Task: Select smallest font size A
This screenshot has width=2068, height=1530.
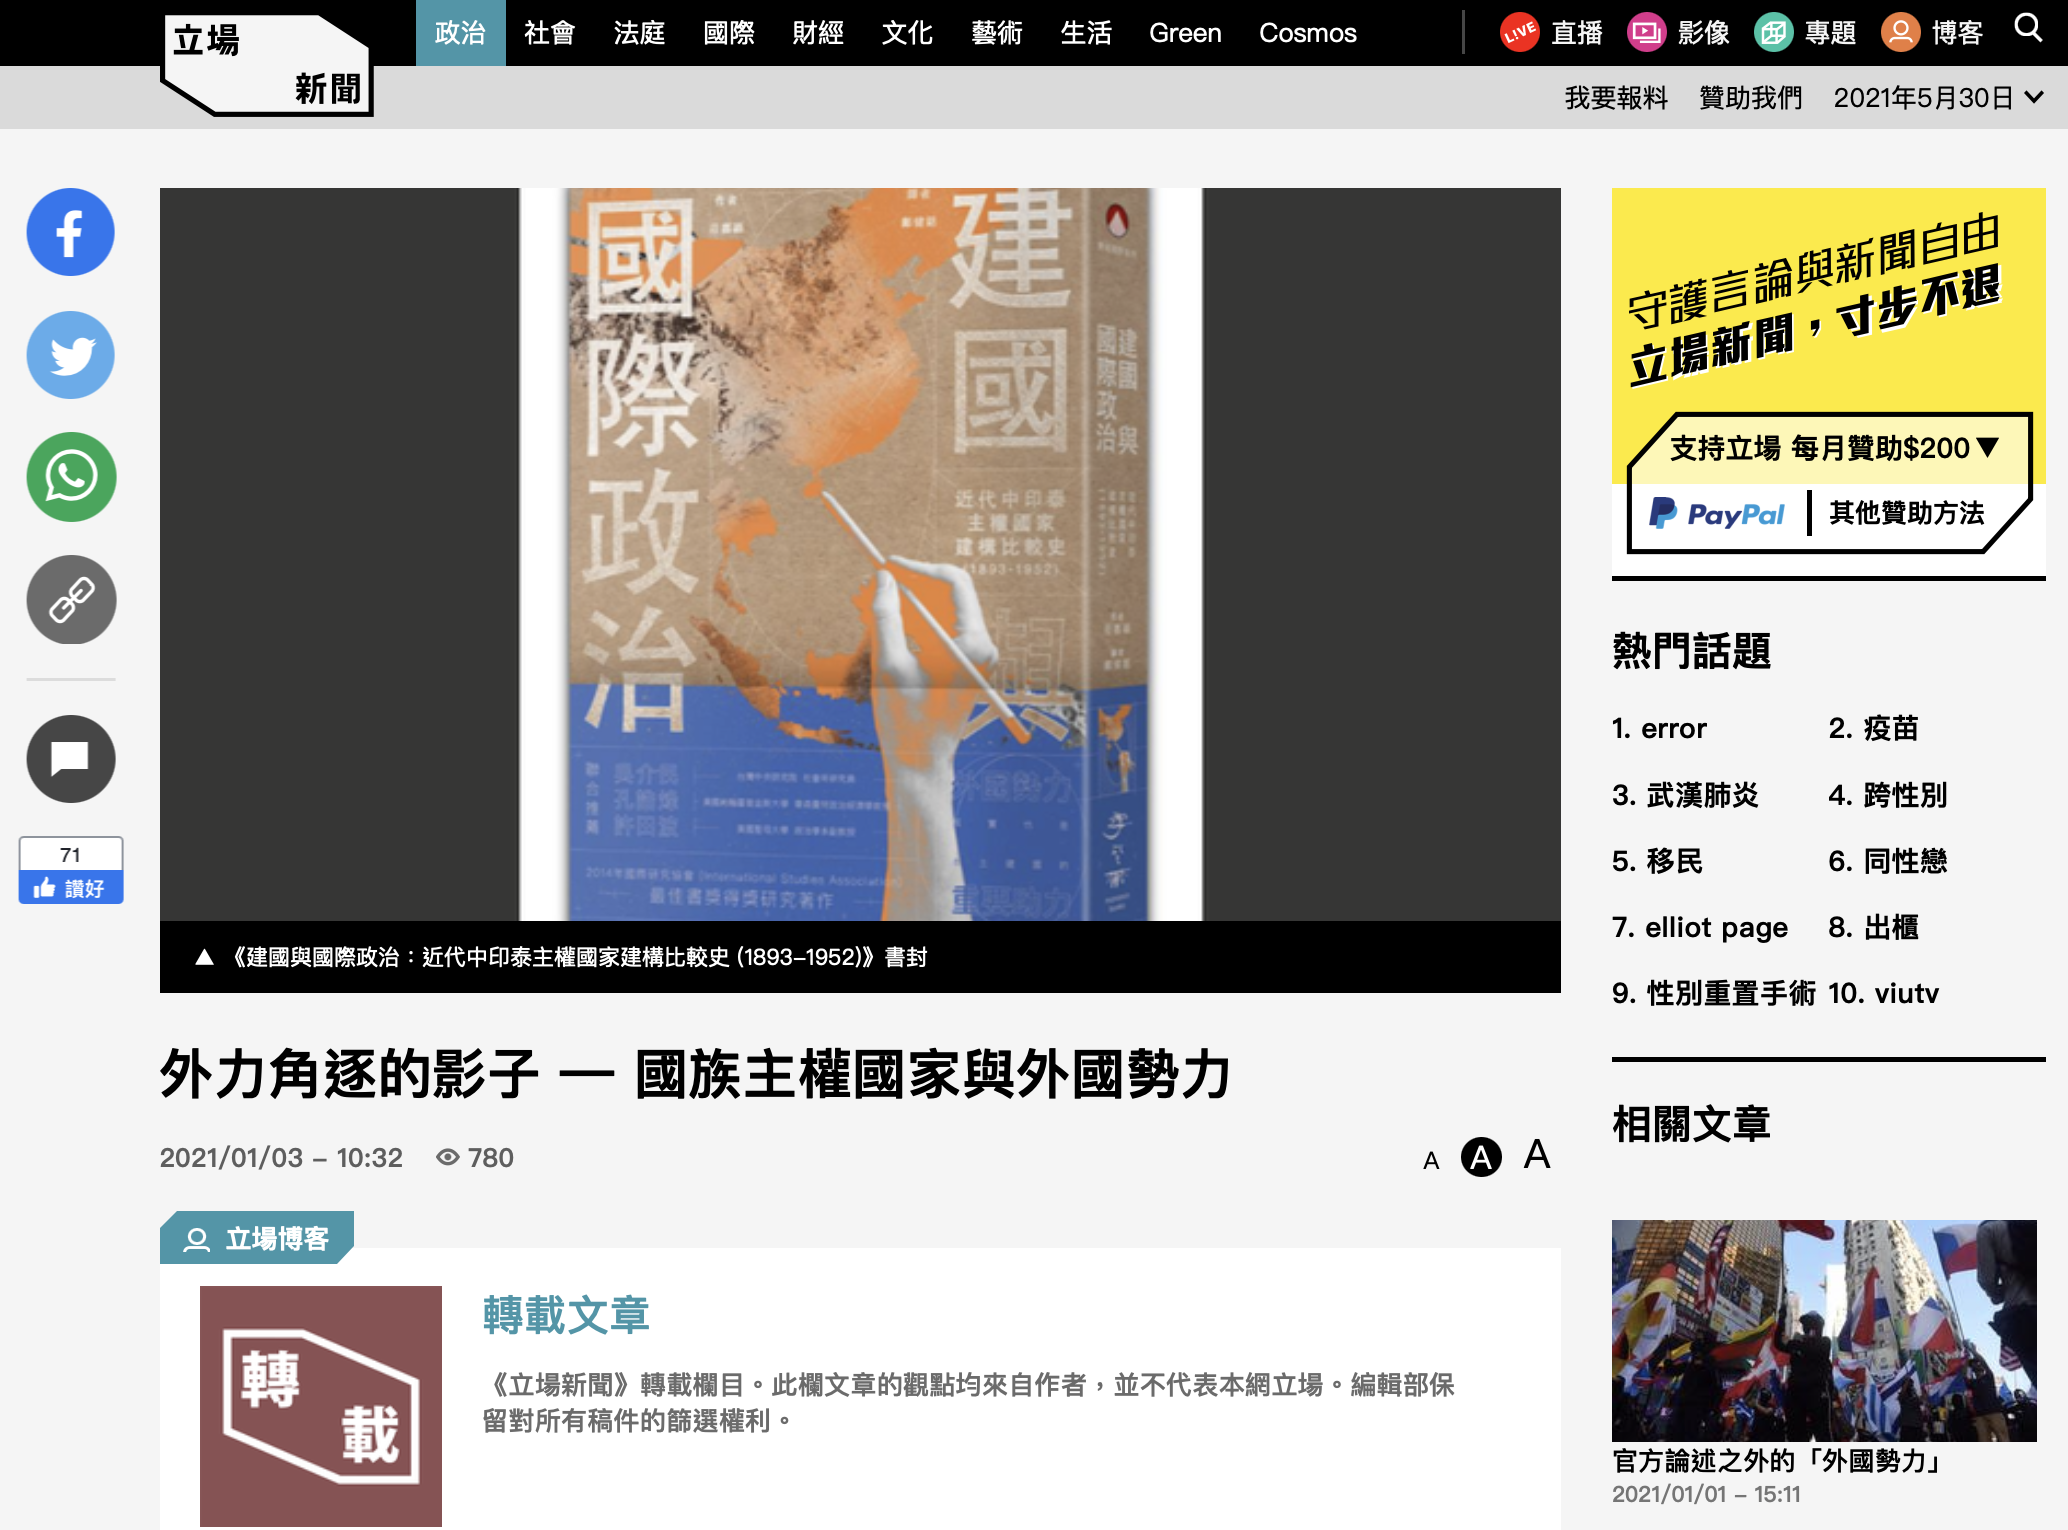Action: pos(1431,1160)
